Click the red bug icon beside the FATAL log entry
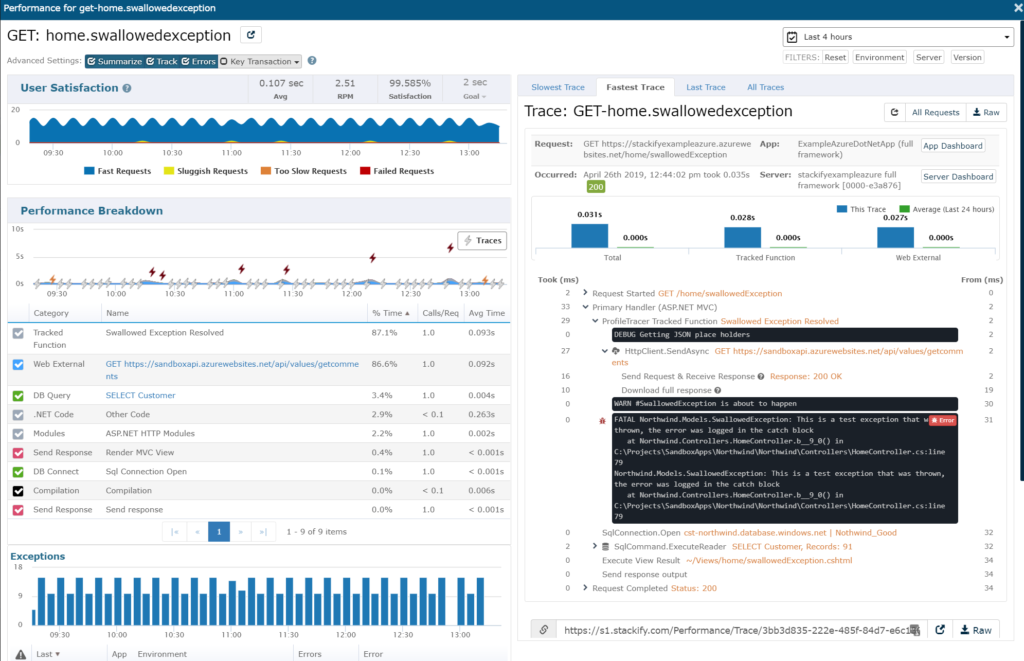 click(x=600, y=420)
